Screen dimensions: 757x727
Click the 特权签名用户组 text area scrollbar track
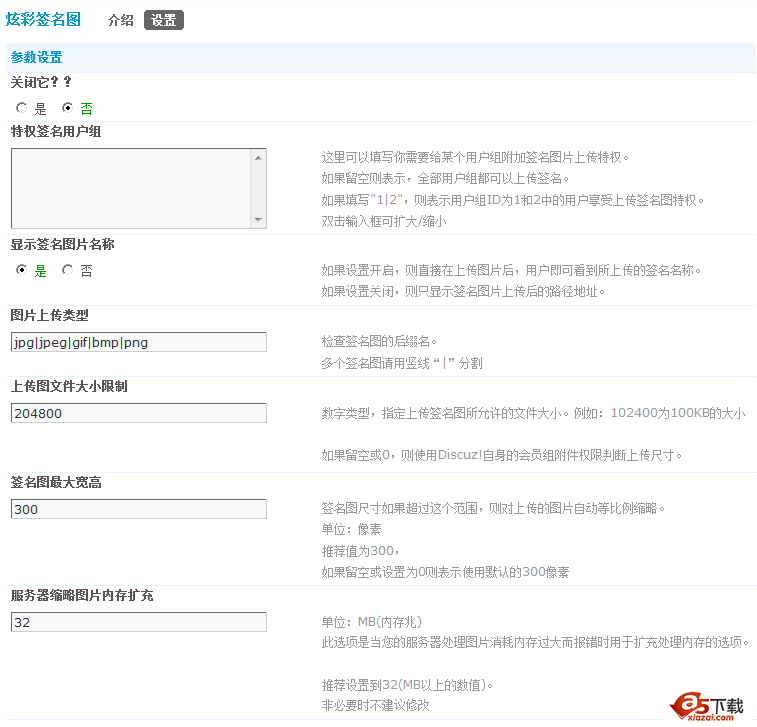pyautogui.click(x=258, y=188)
